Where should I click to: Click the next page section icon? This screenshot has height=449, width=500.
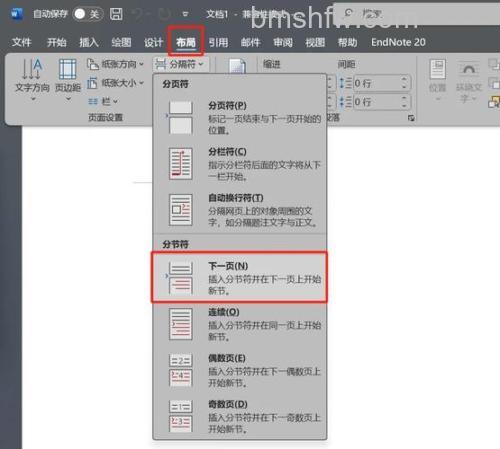tap(181, 278)
